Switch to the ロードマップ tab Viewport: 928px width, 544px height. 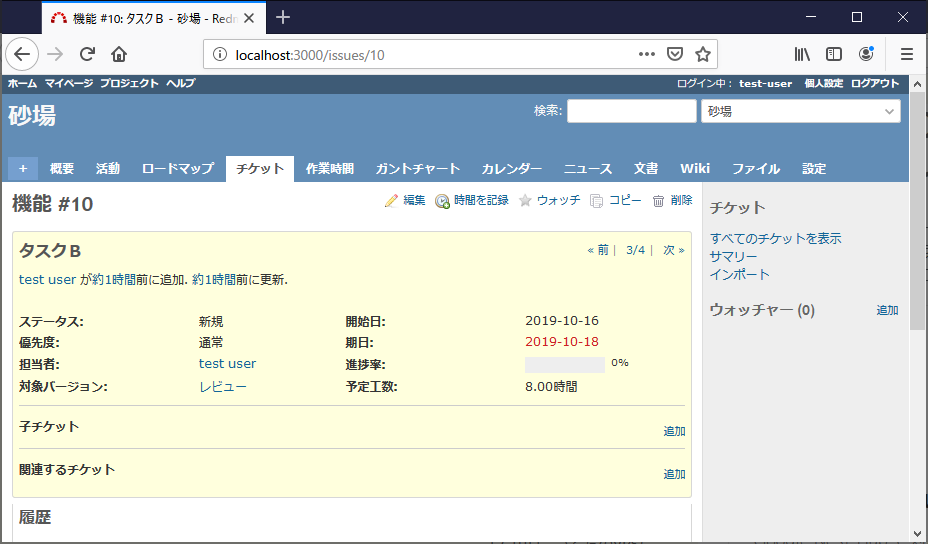pos(178,169)
